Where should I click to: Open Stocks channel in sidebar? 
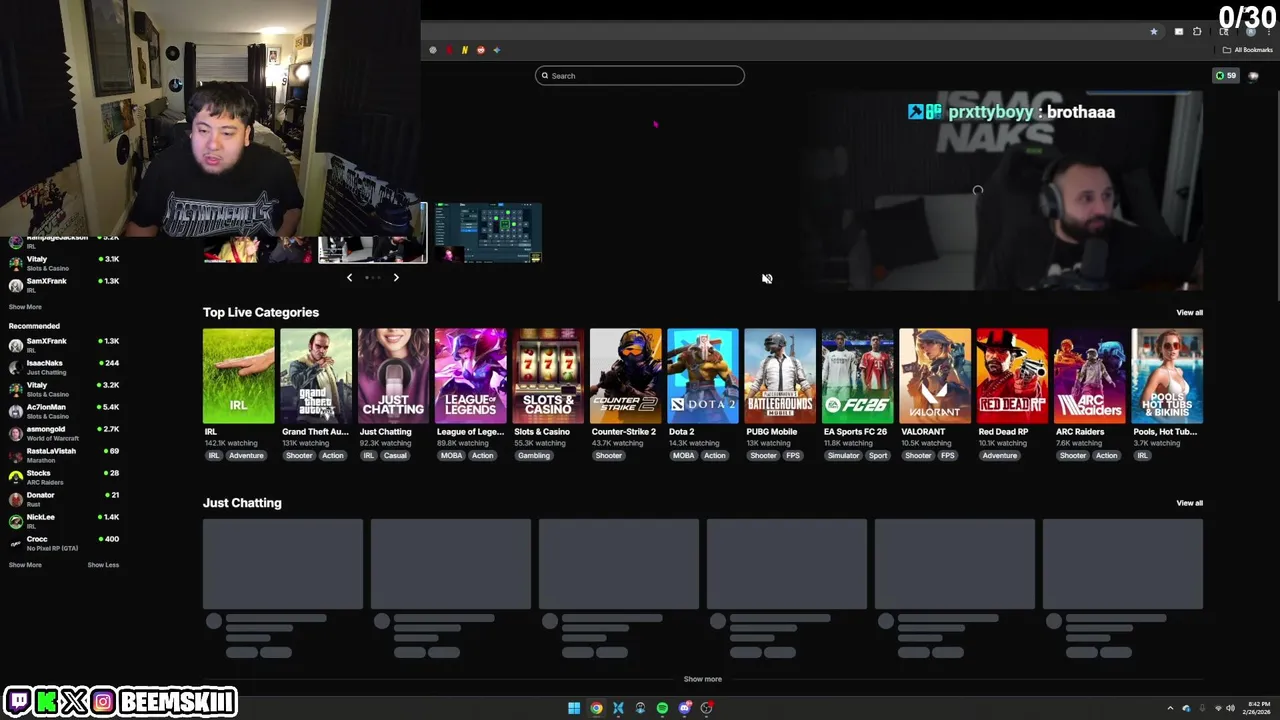pyautogui.click(x=64, y=477)
